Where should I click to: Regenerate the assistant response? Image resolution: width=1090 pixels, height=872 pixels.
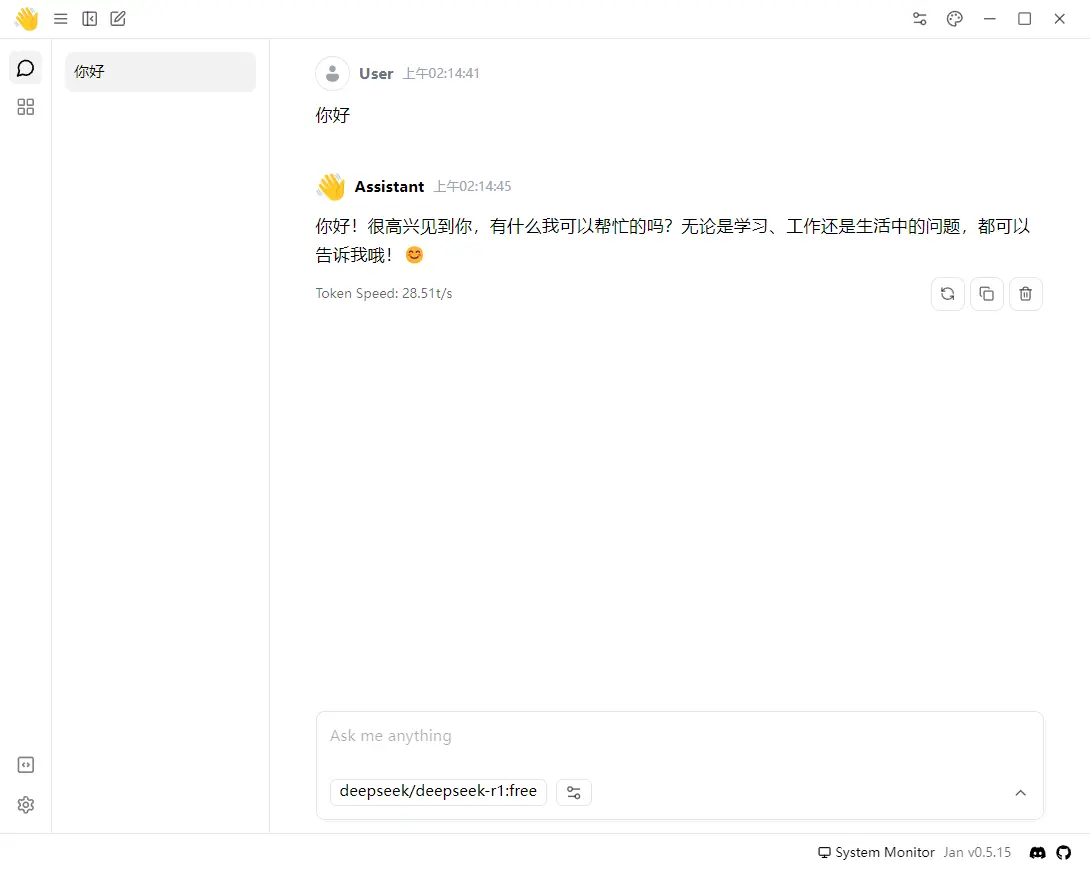(948, 294)
